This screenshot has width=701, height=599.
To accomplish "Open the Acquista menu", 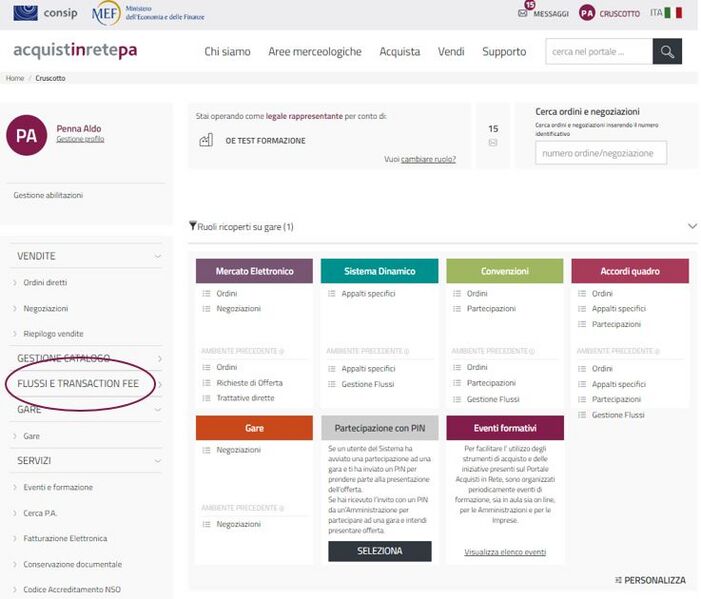I will [x=400, y=51].
